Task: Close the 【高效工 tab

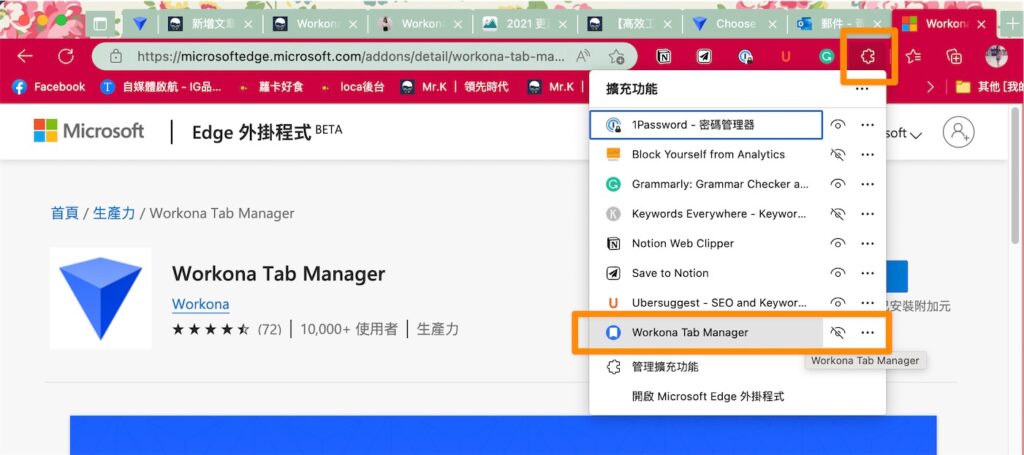Action: 667,24
